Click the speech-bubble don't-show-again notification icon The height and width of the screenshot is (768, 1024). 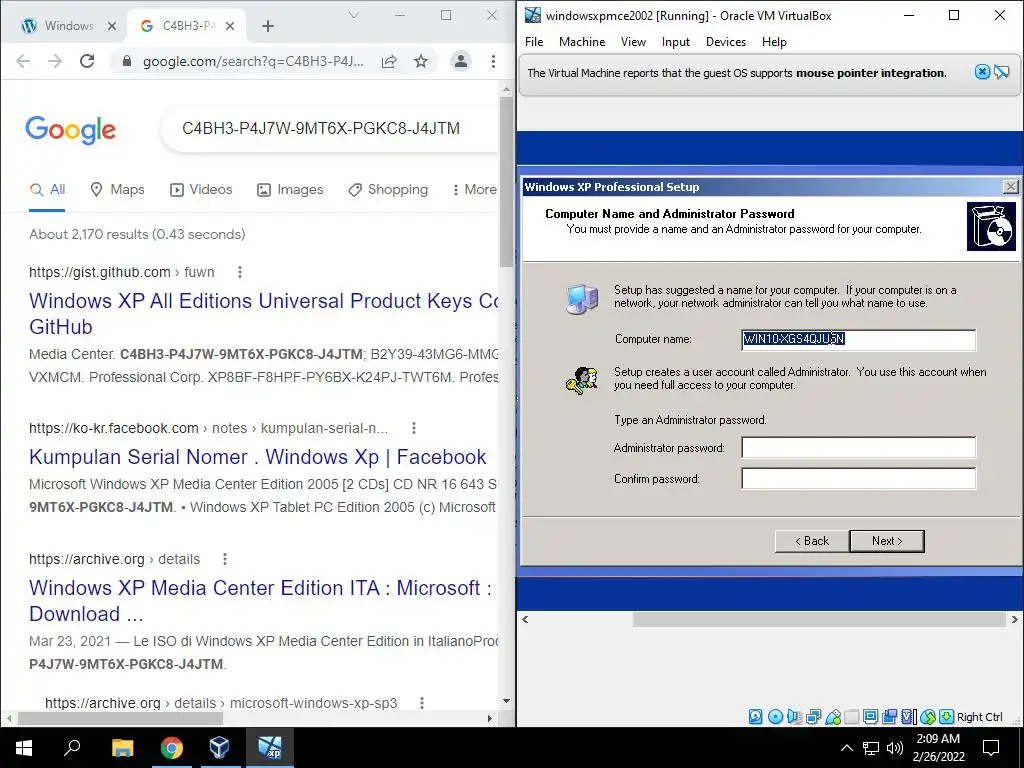coord(1002,72)
